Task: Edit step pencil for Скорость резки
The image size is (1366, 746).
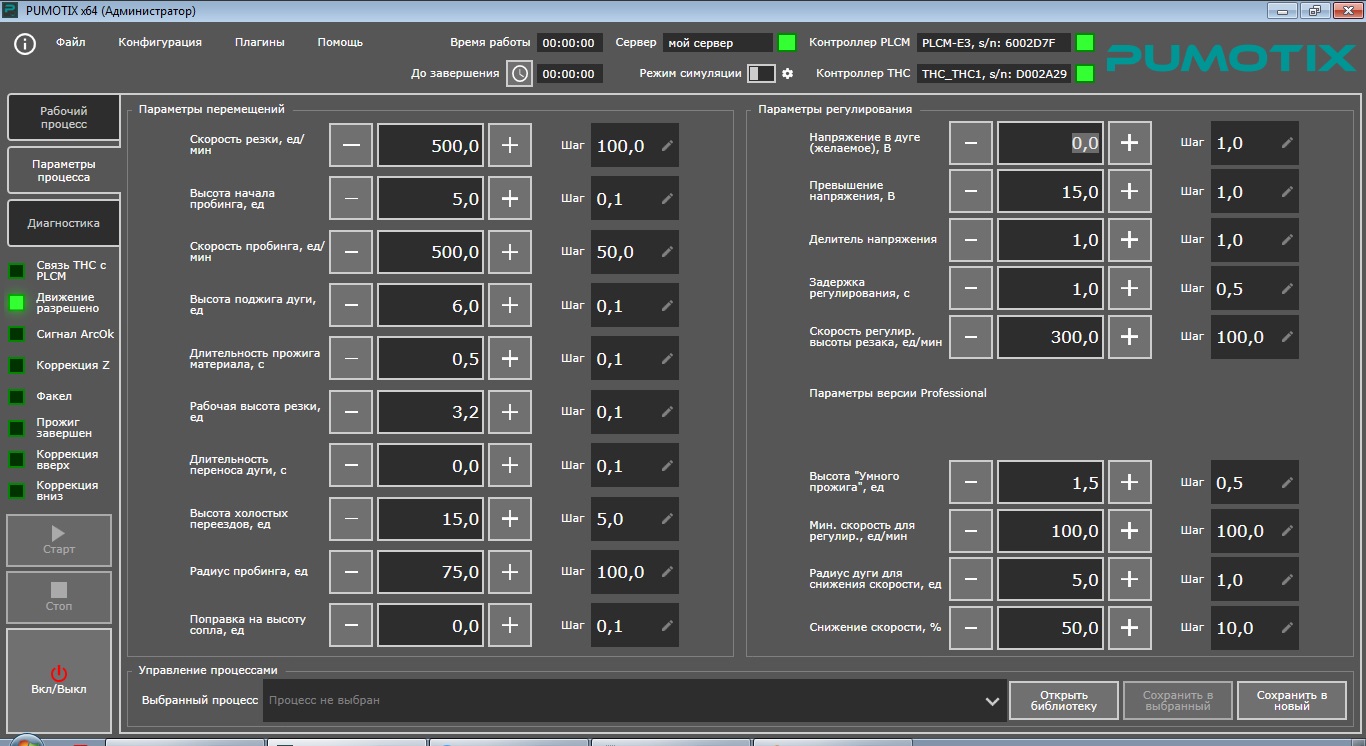Action: point(667,146)
